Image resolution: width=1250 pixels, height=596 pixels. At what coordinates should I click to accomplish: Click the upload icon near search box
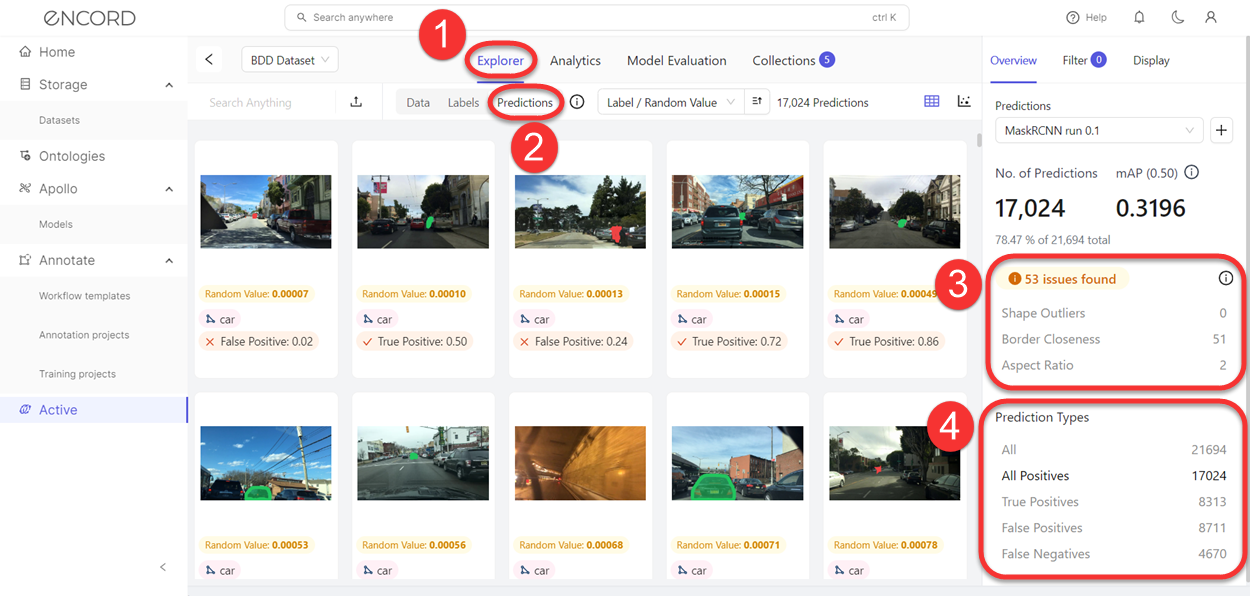(x=356, y=102)
